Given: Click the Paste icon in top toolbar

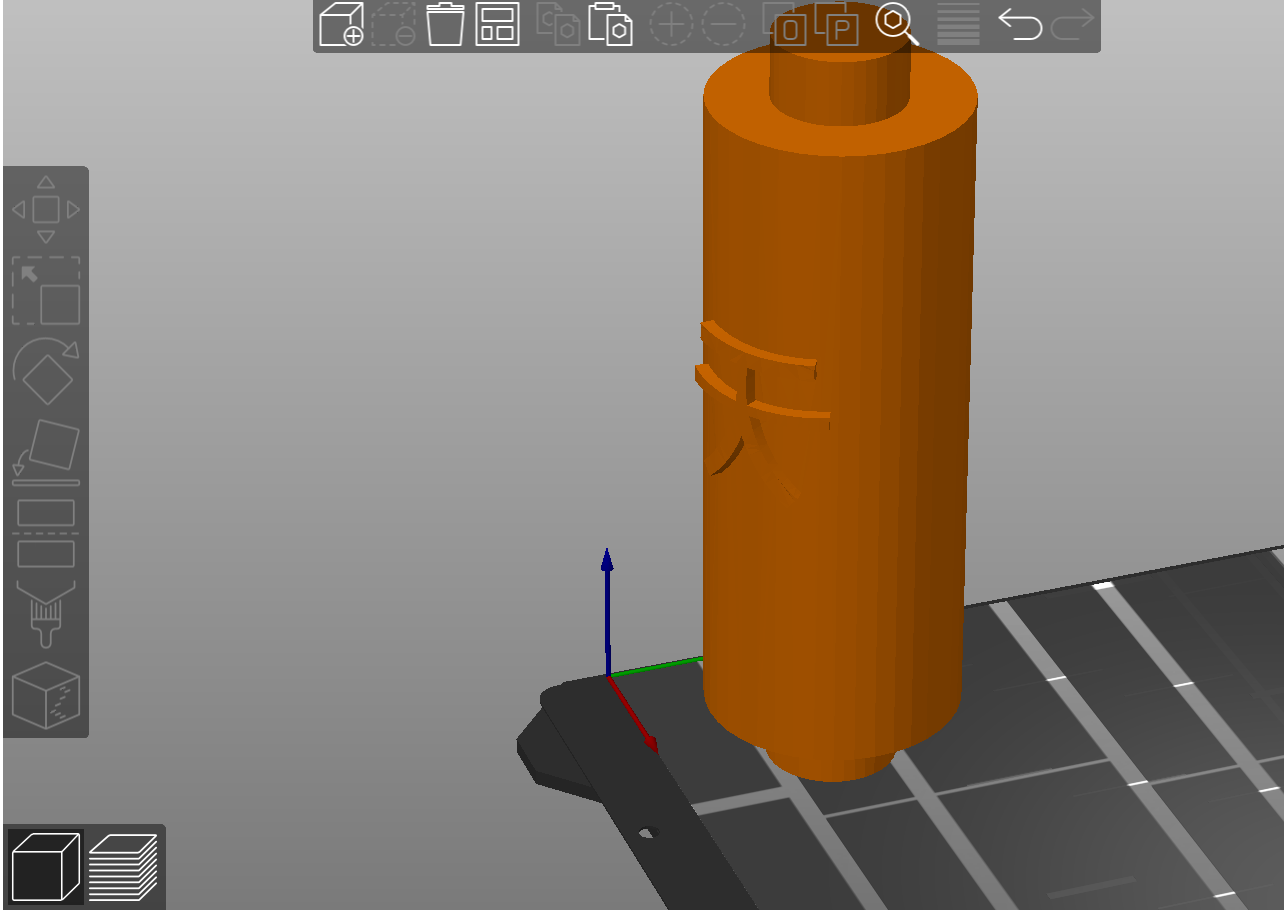Looking at the screenshot, I should pos(610,24).
